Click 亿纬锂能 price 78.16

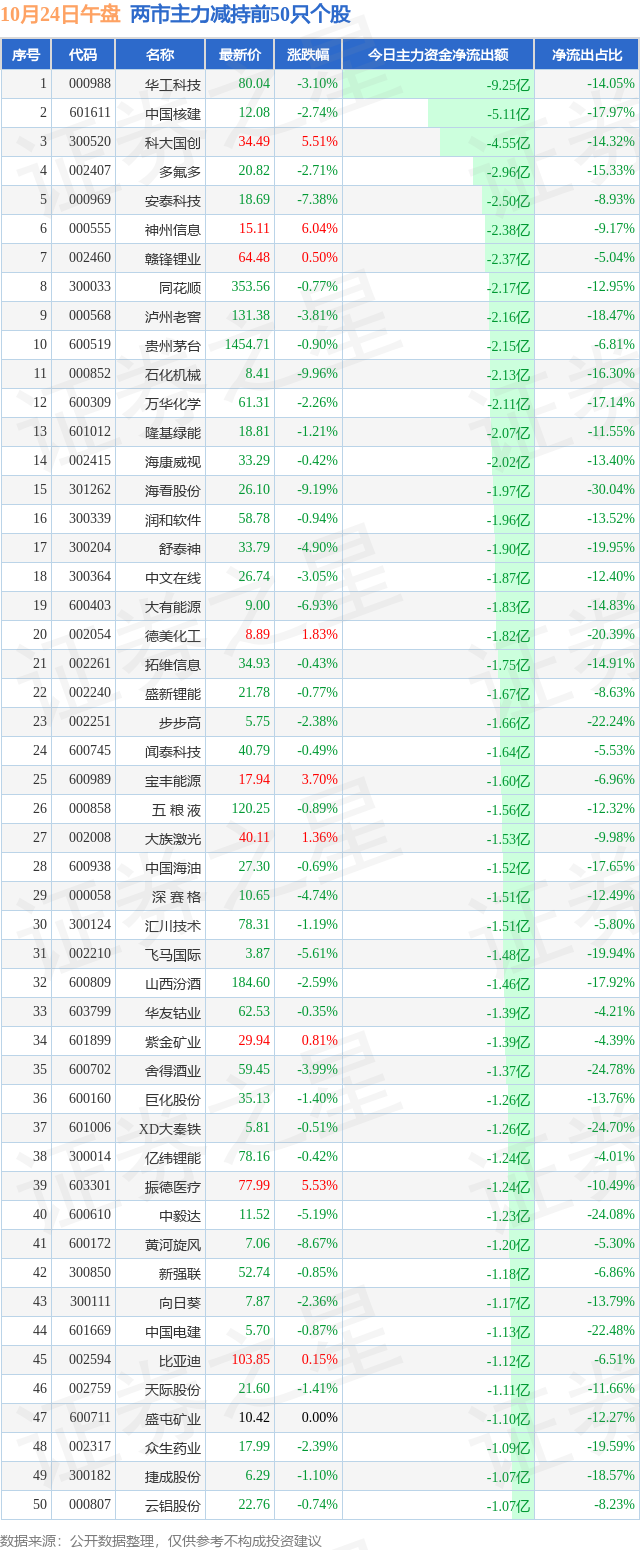coord(254,1157)
